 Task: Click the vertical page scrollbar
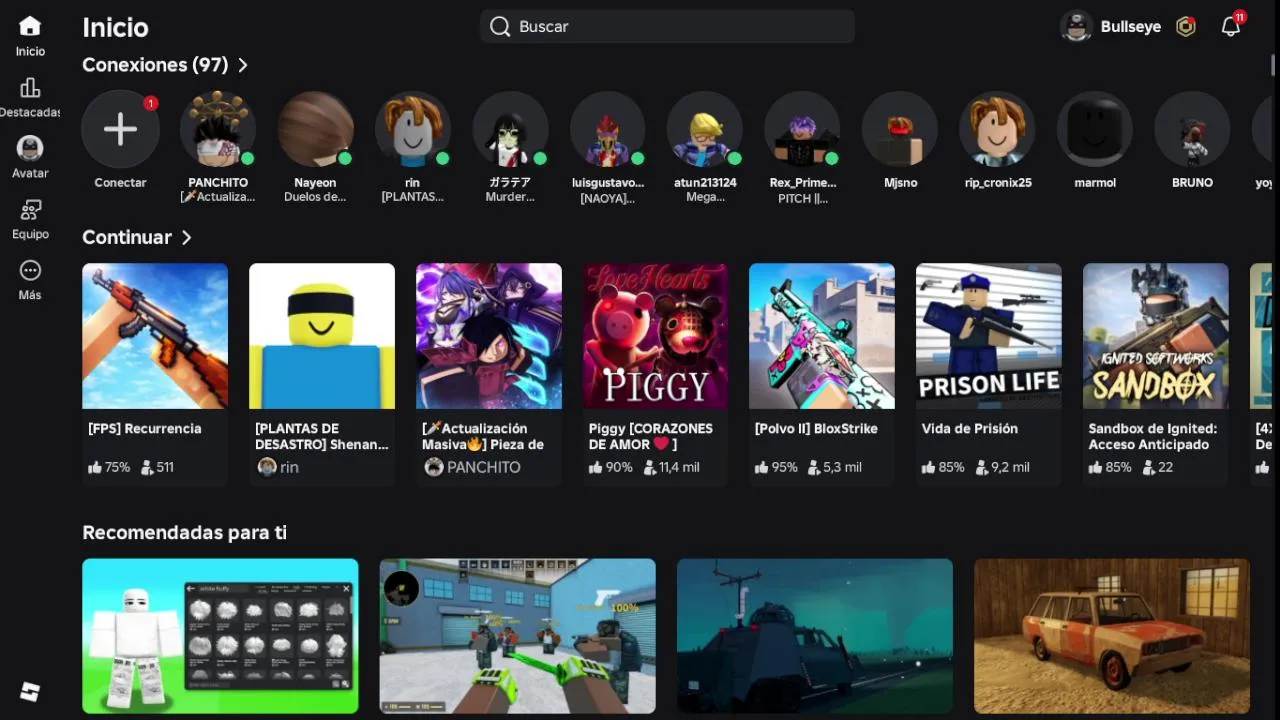pyautogui.click(x=1273, y=64)
